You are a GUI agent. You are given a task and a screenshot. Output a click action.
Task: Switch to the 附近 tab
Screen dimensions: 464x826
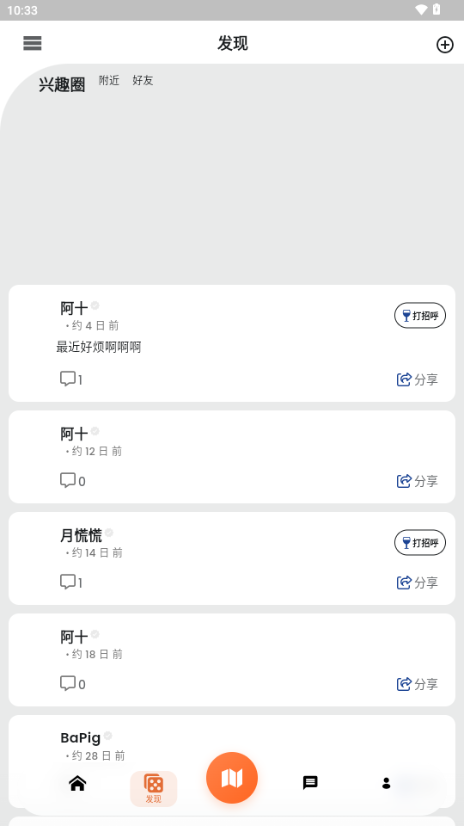pos(109,80)
